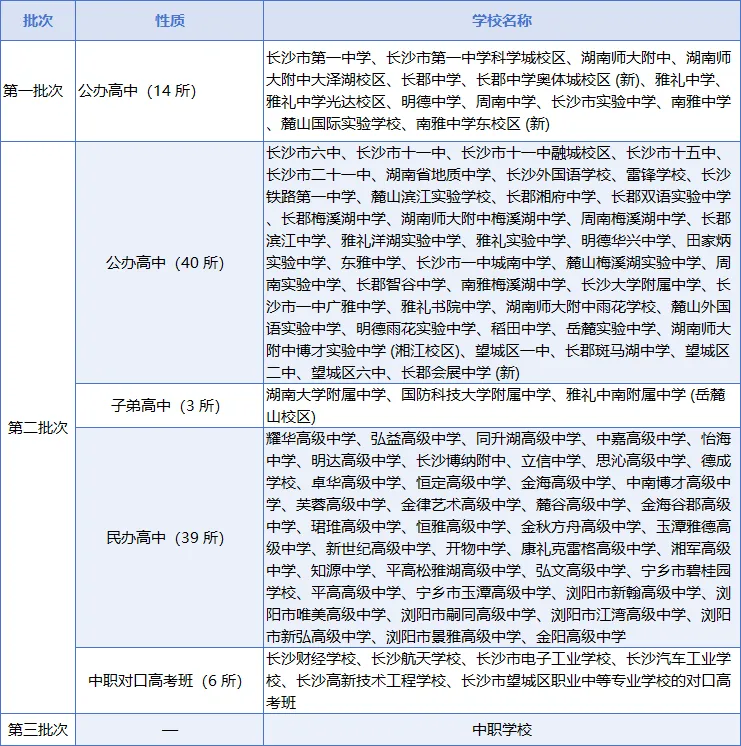Click the '学校名称' column header

(502, 20)
